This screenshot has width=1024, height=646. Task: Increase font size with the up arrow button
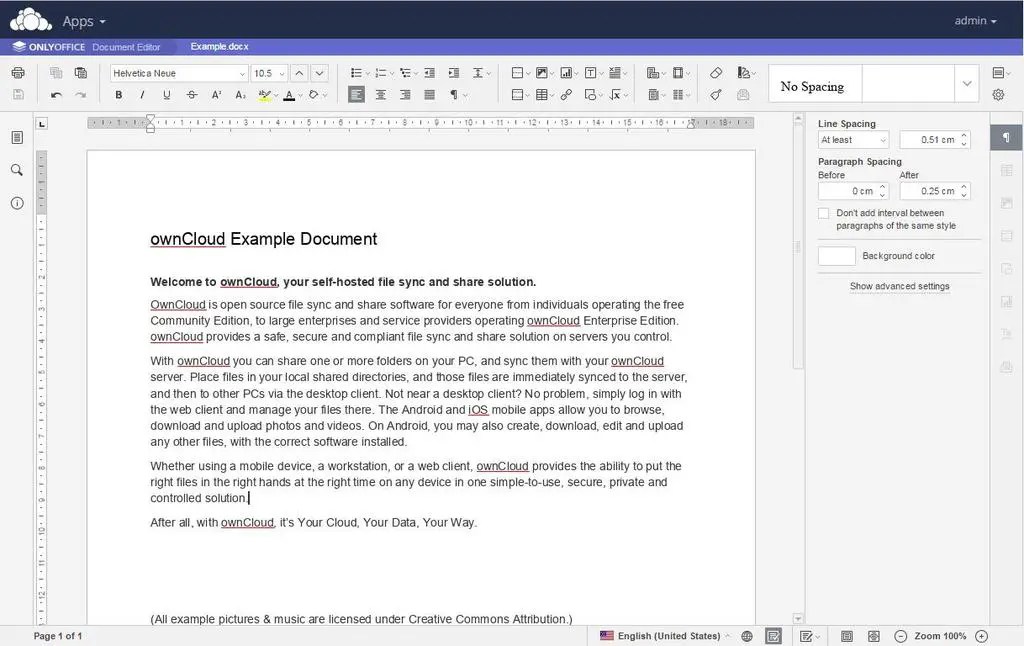[299, 73]
